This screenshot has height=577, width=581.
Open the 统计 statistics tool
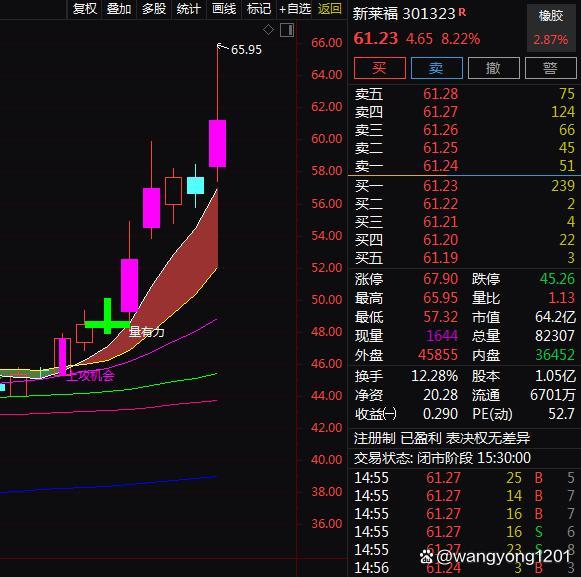click(189, 9)
